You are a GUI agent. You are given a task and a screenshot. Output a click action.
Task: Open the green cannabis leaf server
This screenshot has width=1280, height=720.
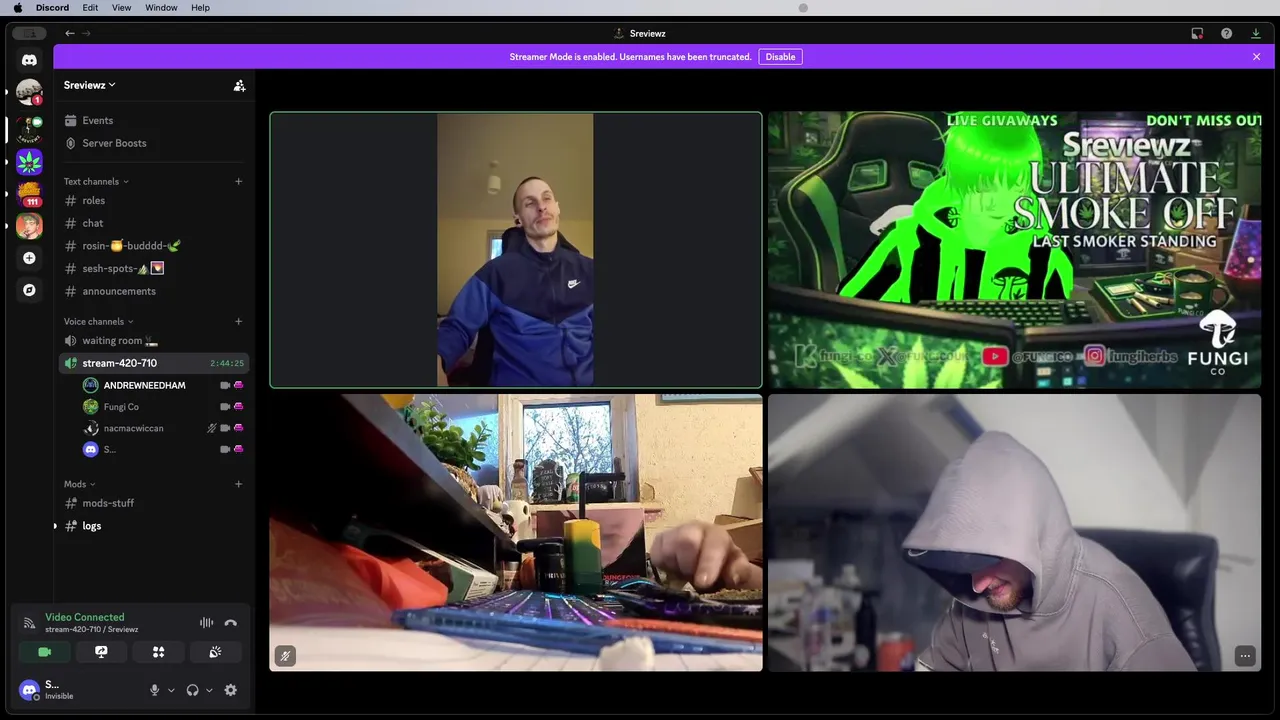(29, 161)
